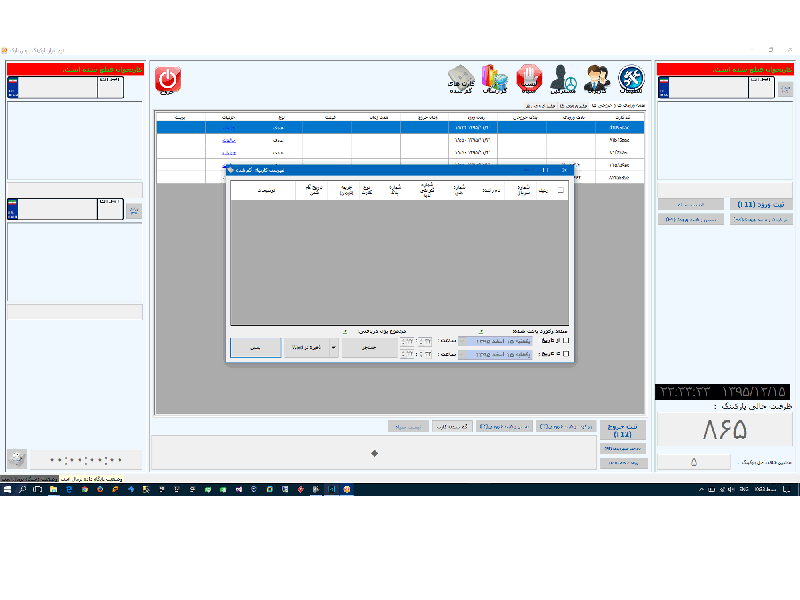
Task: Toggle the select-all checkbox in grid header
Action: 560,189
